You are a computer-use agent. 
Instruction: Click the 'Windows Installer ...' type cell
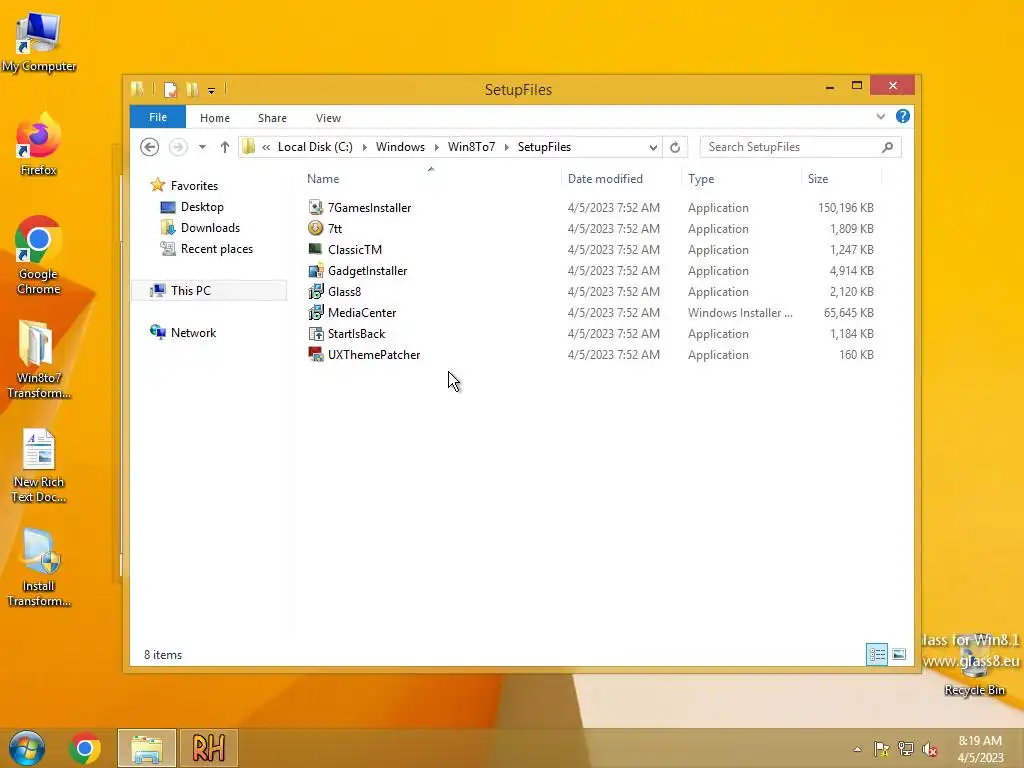click(x=740, y=313)
